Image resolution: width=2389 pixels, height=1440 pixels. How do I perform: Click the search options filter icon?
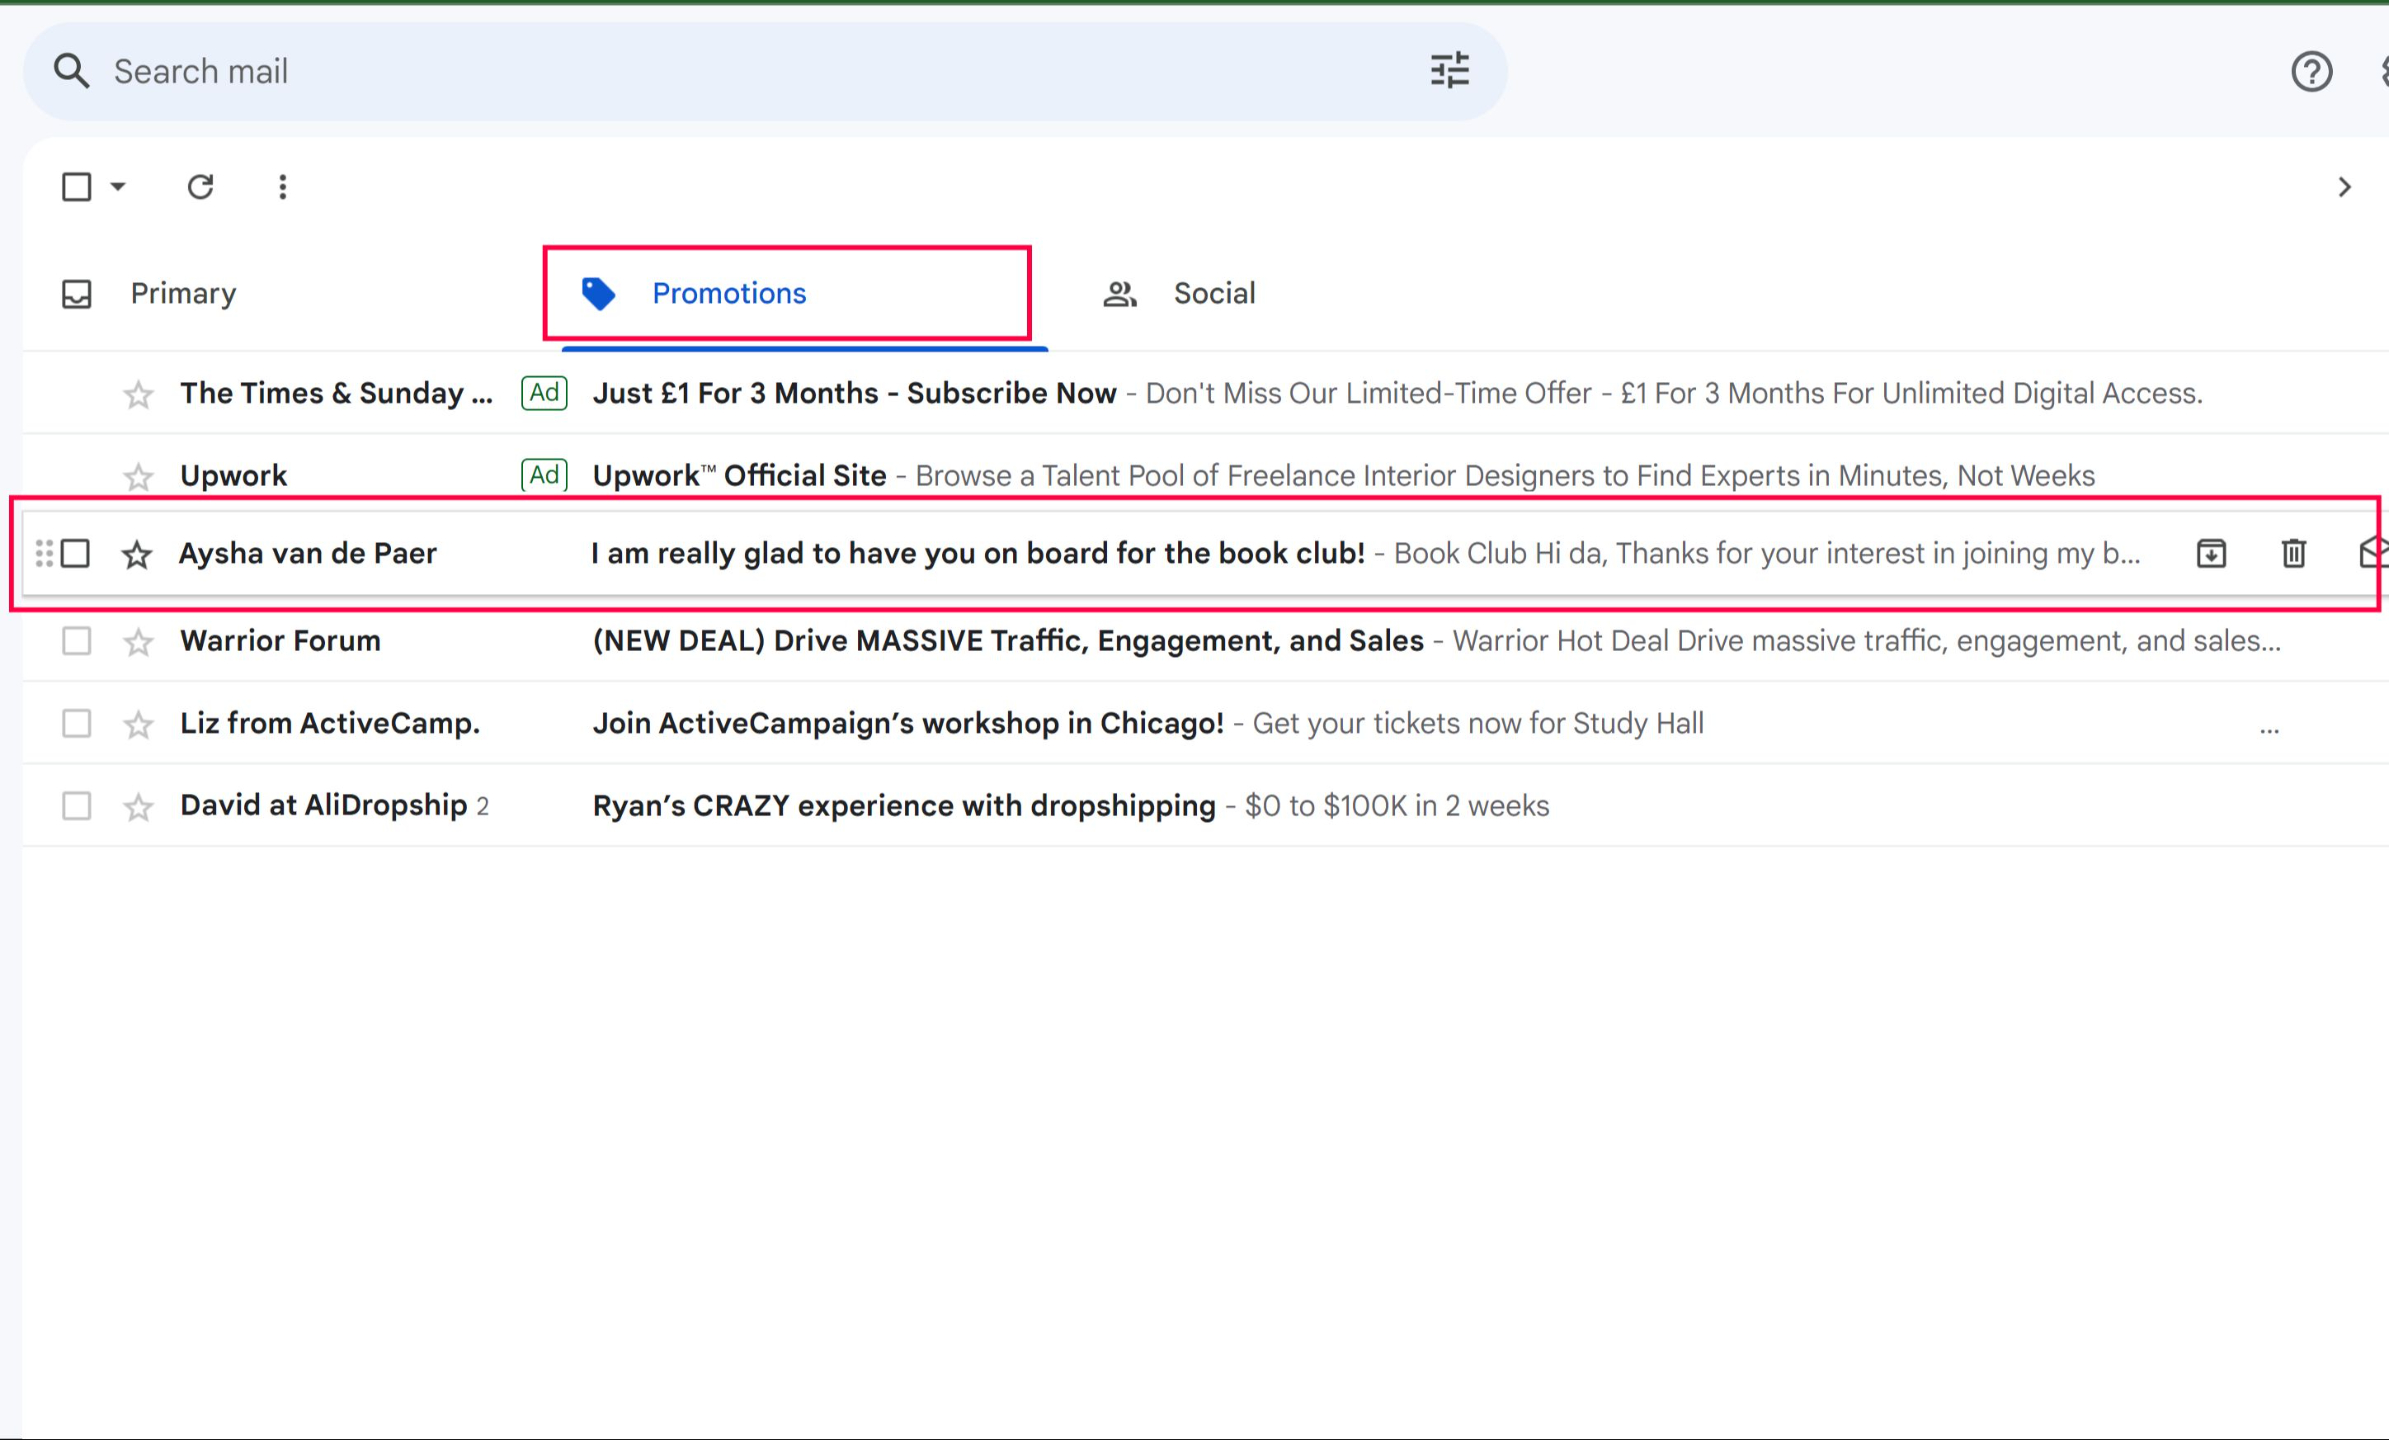1449,71
